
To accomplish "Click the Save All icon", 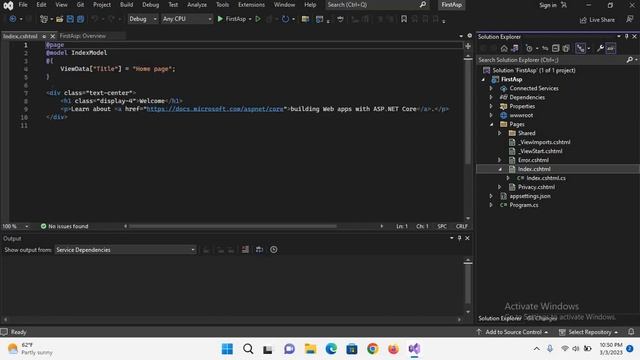I will (x=80, y=19).
